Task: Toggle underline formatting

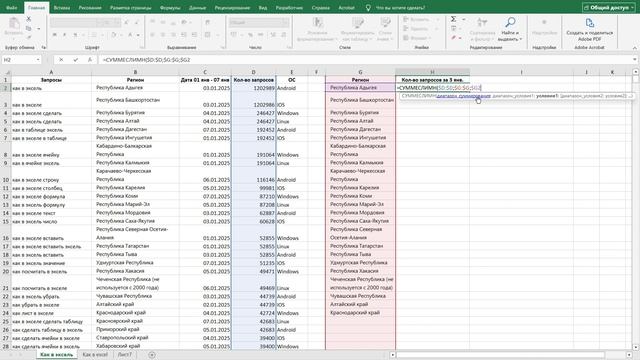Action: pyautogui.click(x=75, y=35)
